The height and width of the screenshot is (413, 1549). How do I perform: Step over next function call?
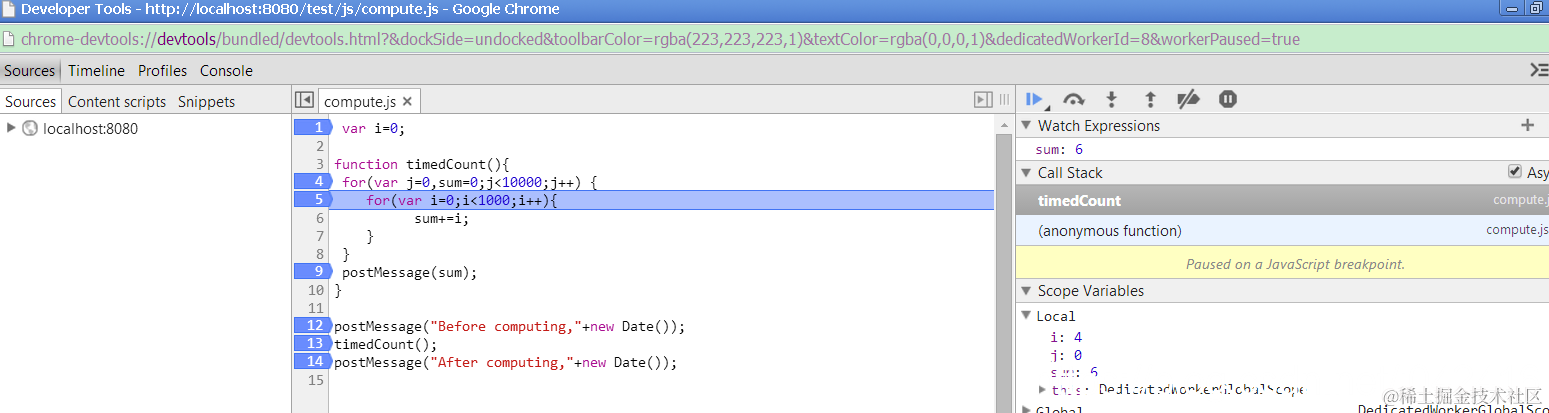click(1074, 99)
